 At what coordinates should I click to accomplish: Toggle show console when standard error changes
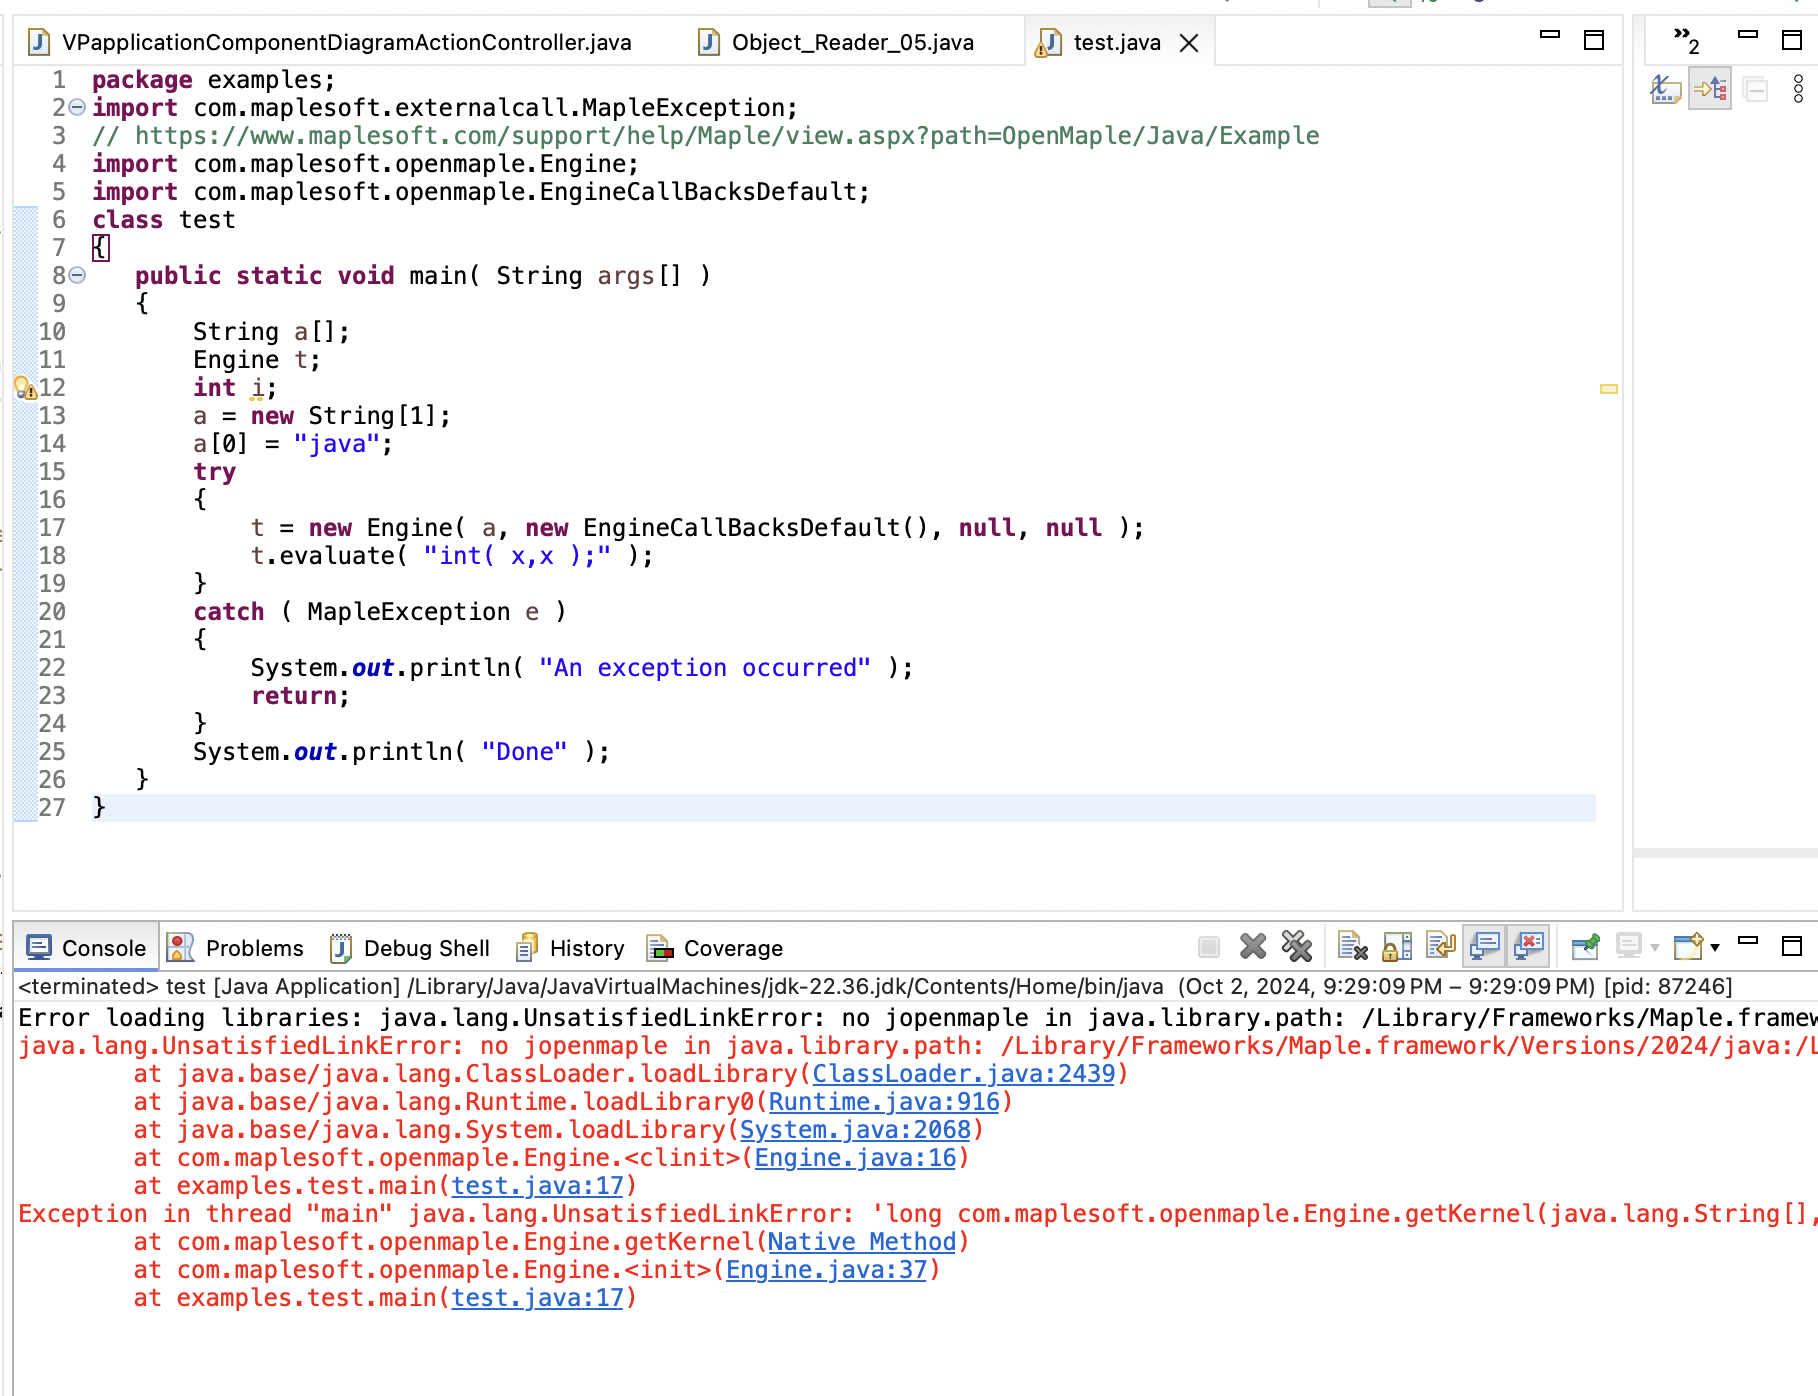pyautogui.click(x=1529, y=946)
